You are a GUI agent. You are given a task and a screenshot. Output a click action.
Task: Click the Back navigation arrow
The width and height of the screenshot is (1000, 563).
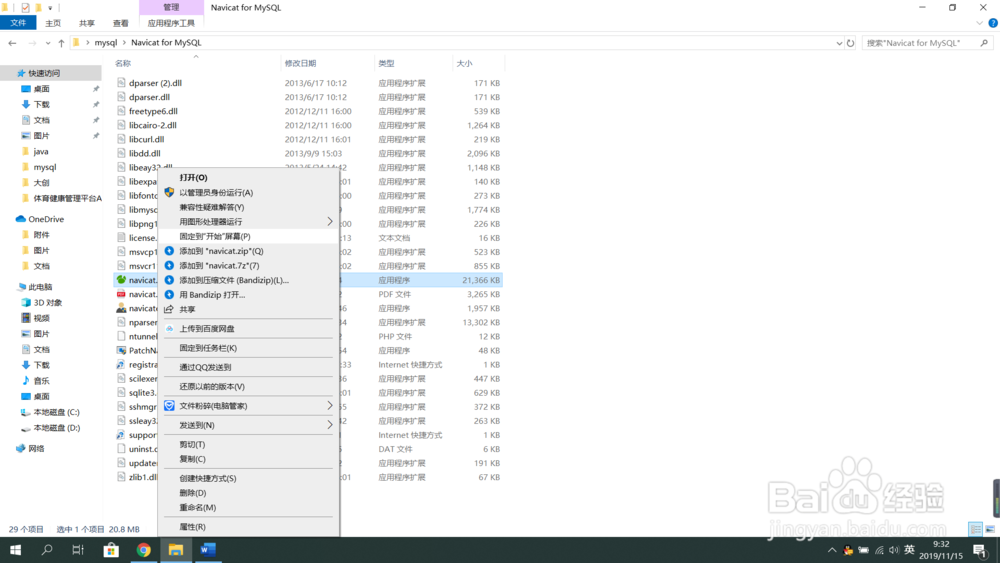click(x=12, y=43)
